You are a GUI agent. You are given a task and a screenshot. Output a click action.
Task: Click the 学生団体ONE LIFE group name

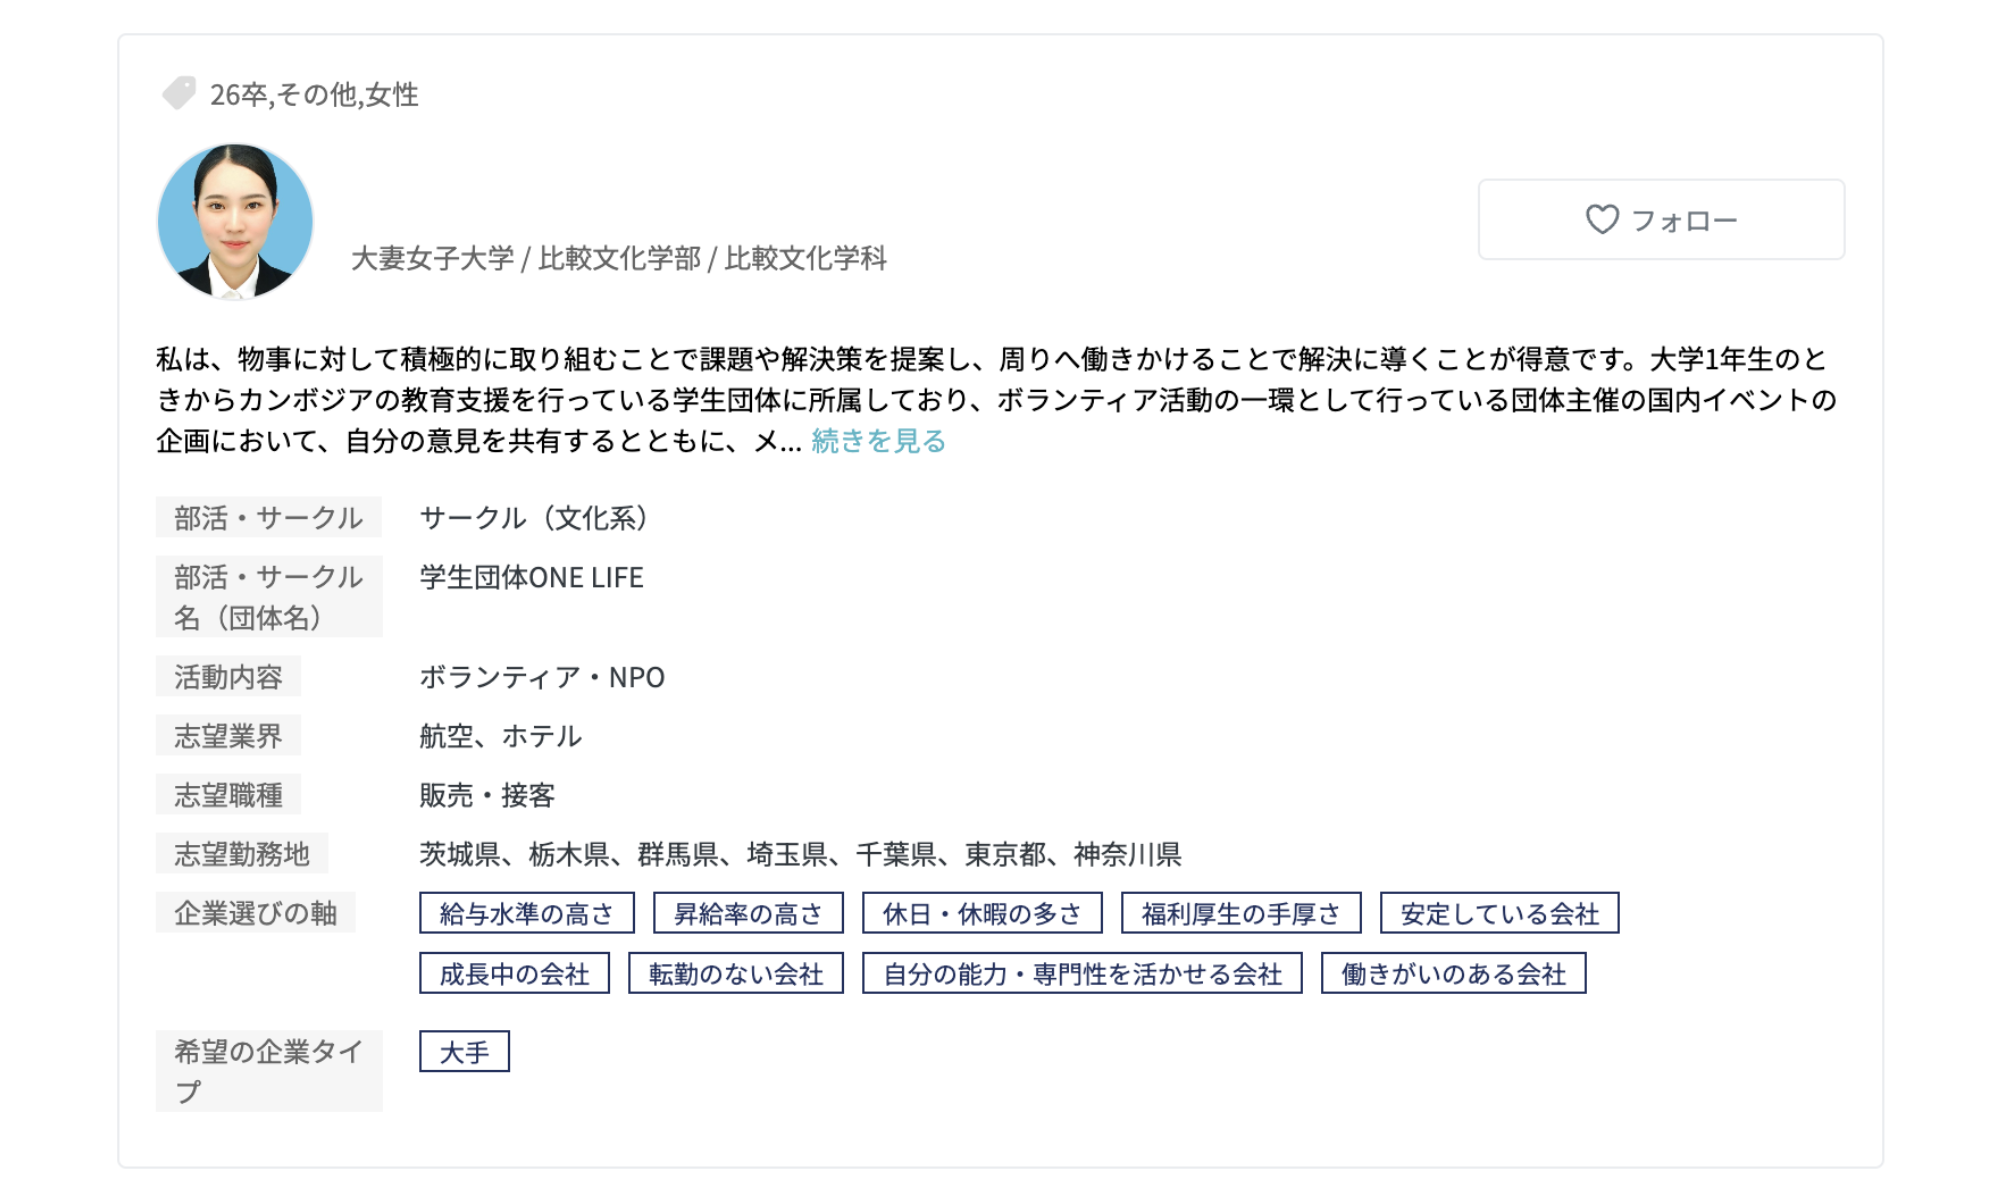coord(531,578)
